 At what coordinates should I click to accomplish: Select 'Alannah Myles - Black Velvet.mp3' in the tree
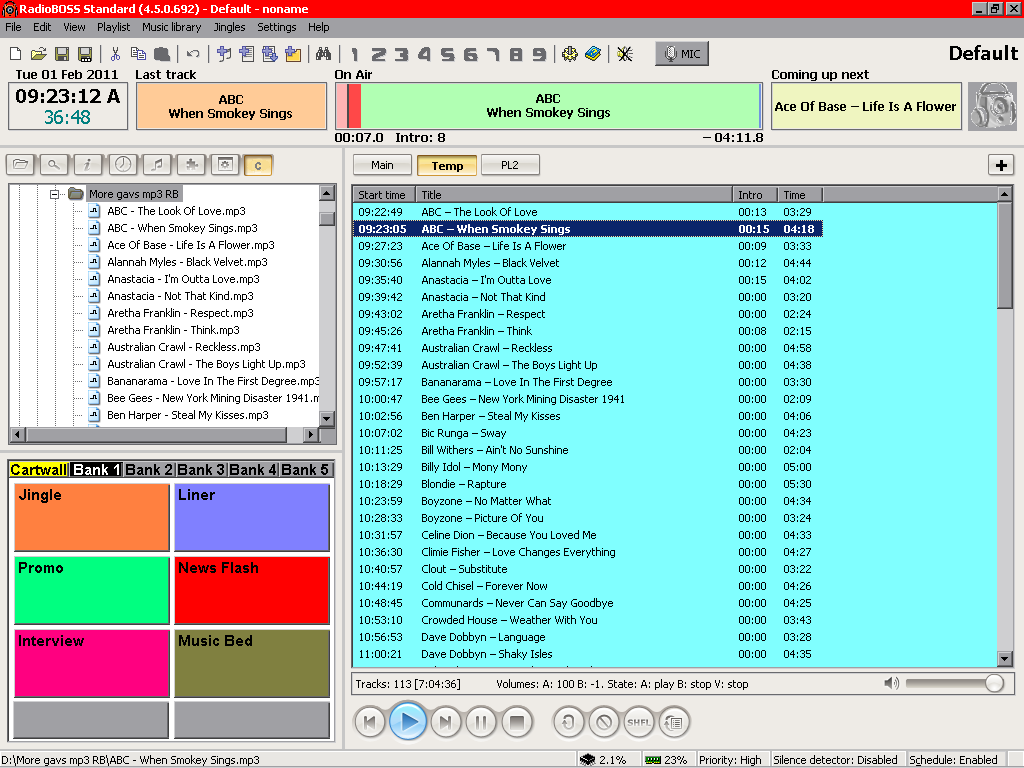pyautogui.click(x=187, y=262)
